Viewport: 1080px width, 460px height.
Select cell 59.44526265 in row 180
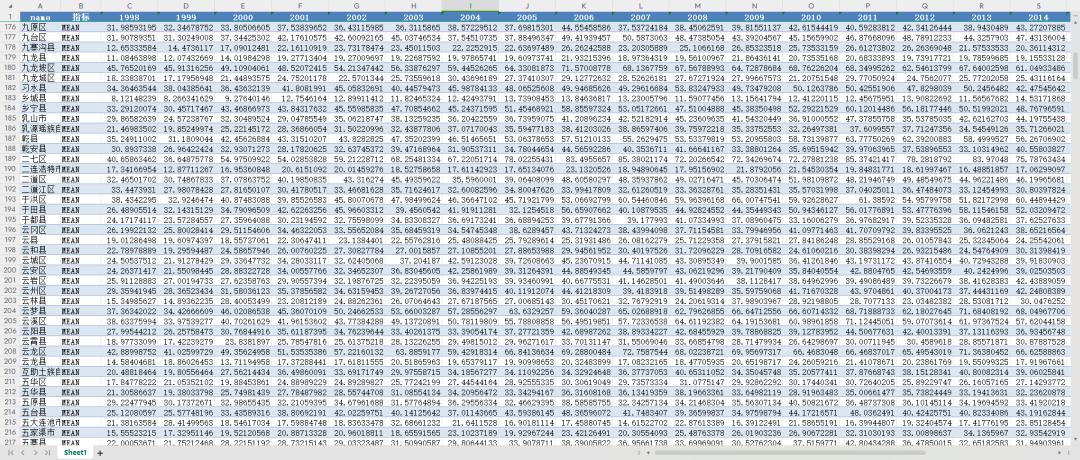click(470, 67)
